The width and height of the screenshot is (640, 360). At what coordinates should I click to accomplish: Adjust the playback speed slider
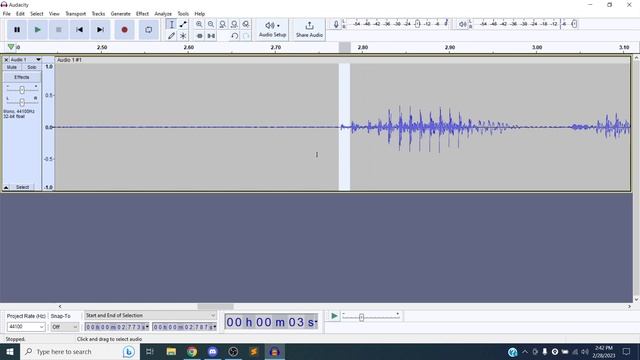coord(361,317)
